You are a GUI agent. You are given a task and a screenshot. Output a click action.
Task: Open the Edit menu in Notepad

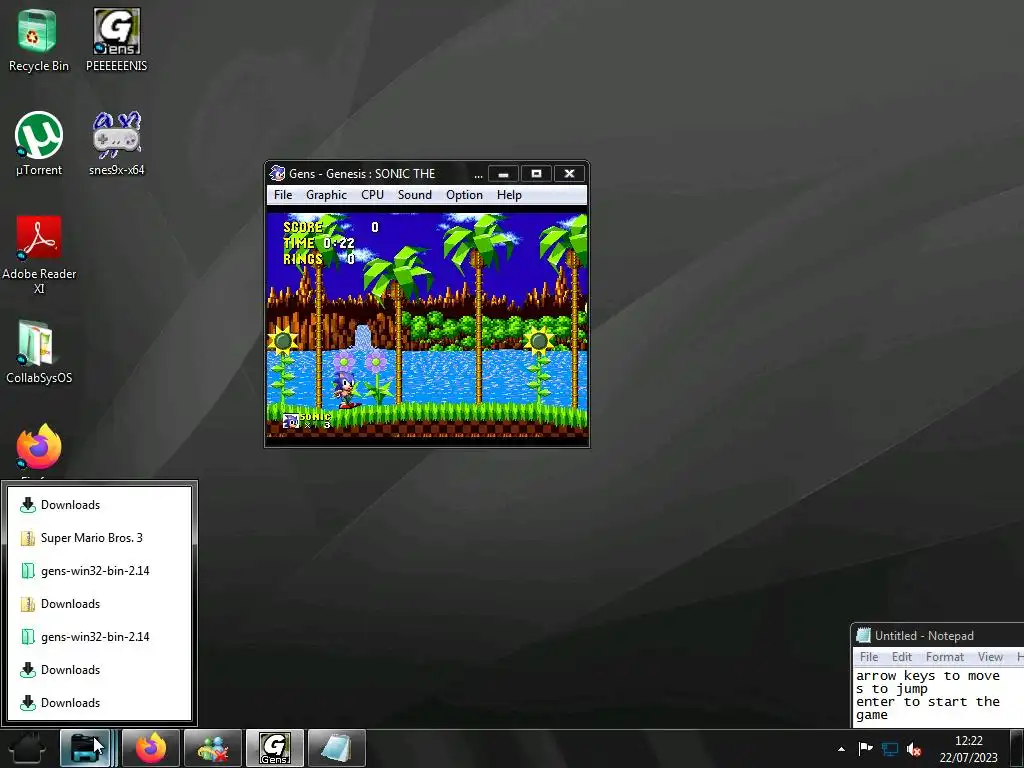pyautogui.click(x=901, y=657)
